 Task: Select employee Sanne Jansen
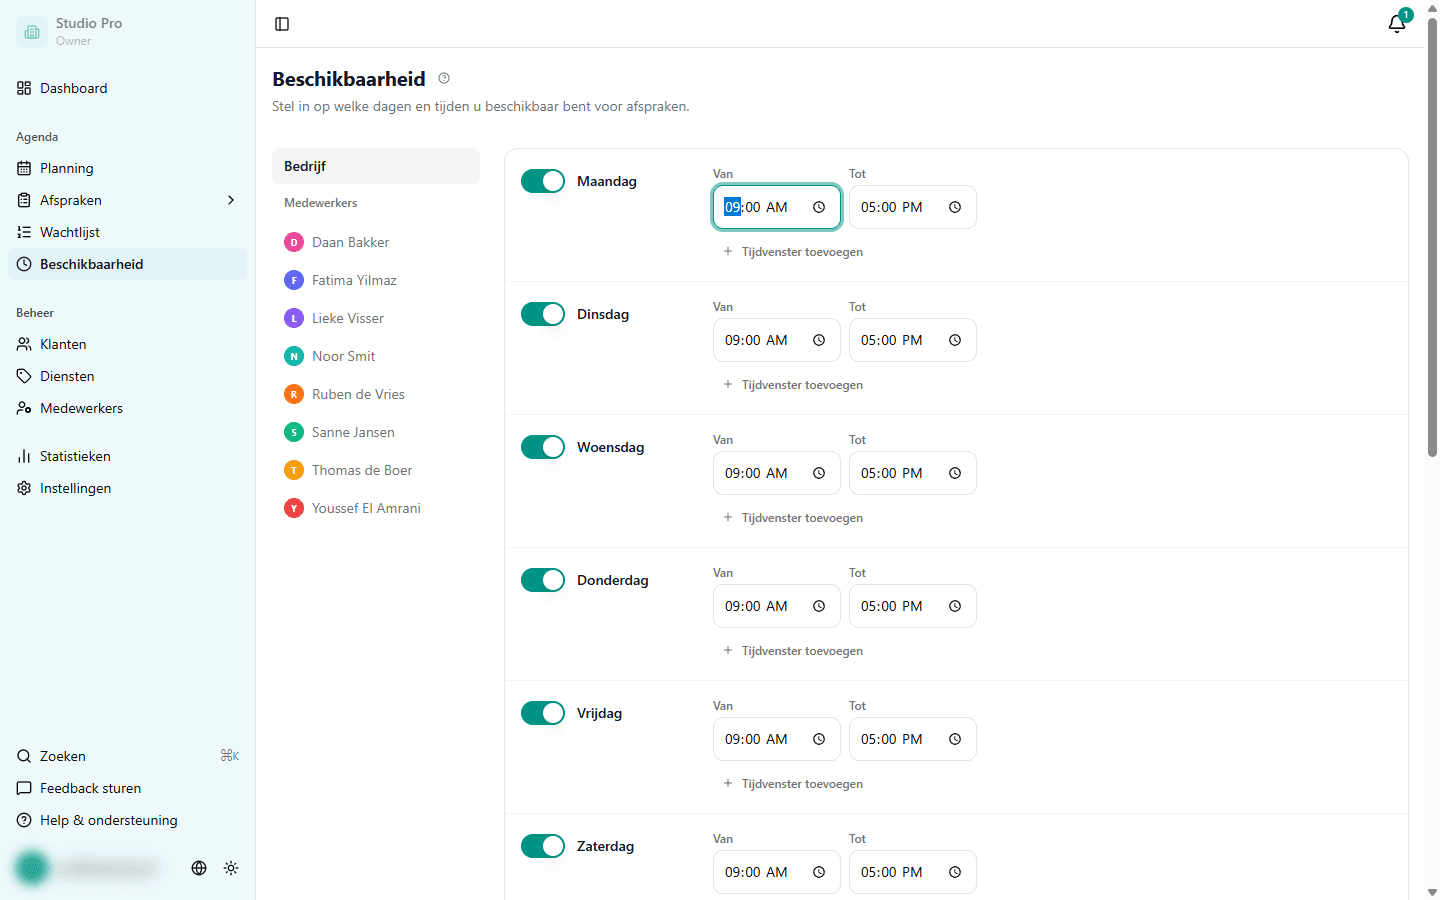coord(376,432)
